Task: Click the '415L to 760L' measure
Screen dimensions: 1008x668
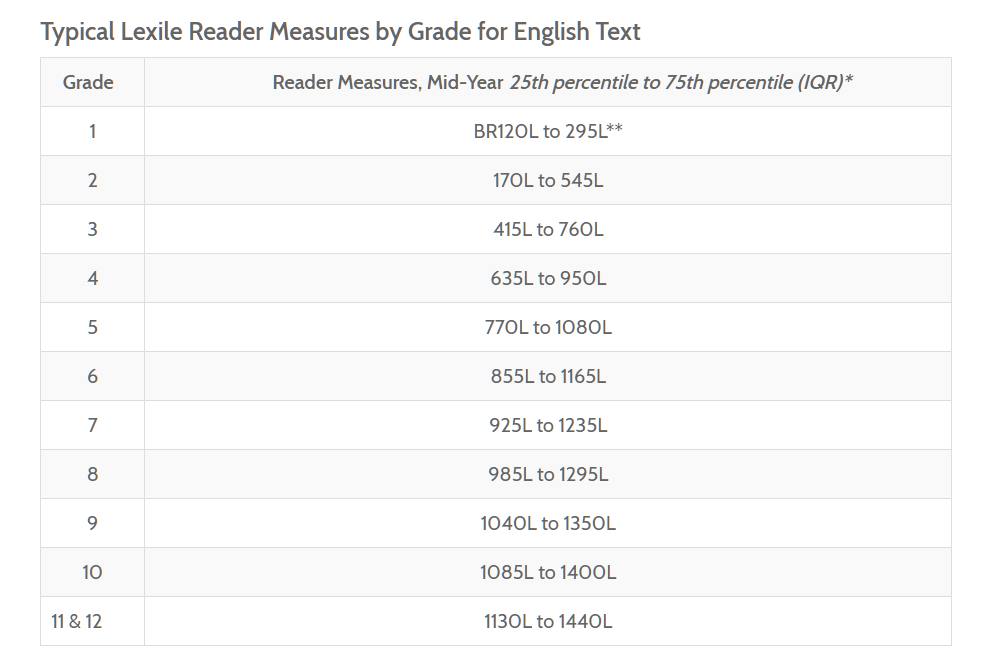Action: 548,229
